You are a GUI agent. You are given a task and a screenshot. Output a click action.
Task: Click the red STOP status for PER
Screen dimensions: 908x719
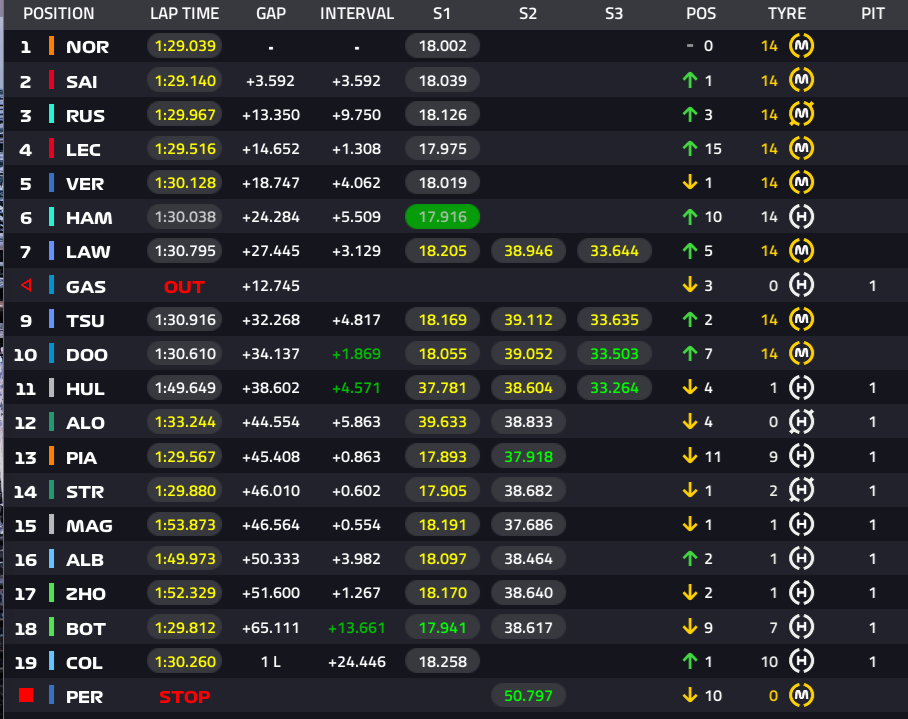pyautogui.click(x=184, y=696)
